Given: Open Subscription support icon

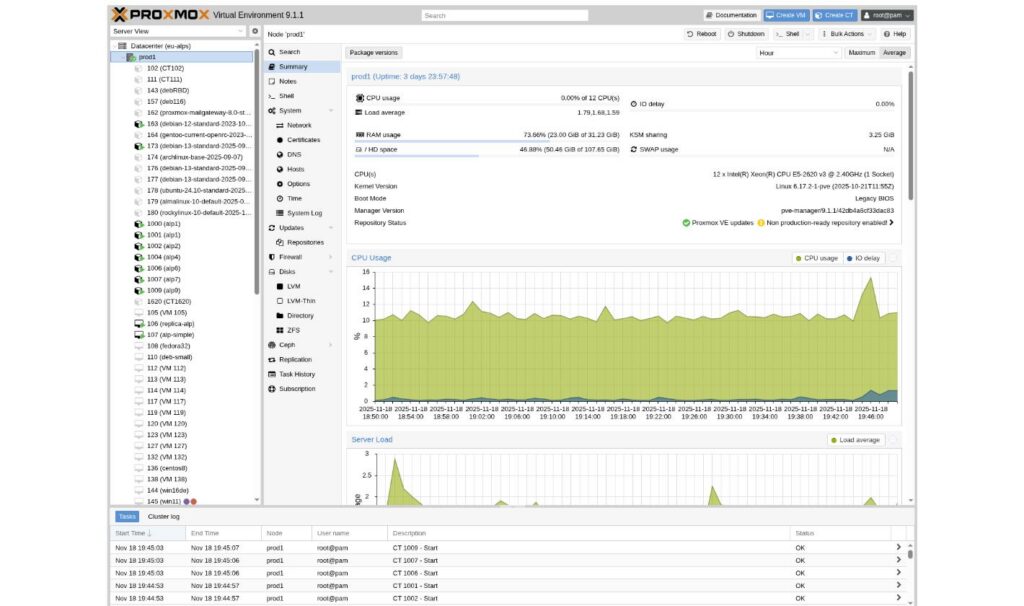Looking at the screenshot, I should pyautogui.click(x=272, y=389).
